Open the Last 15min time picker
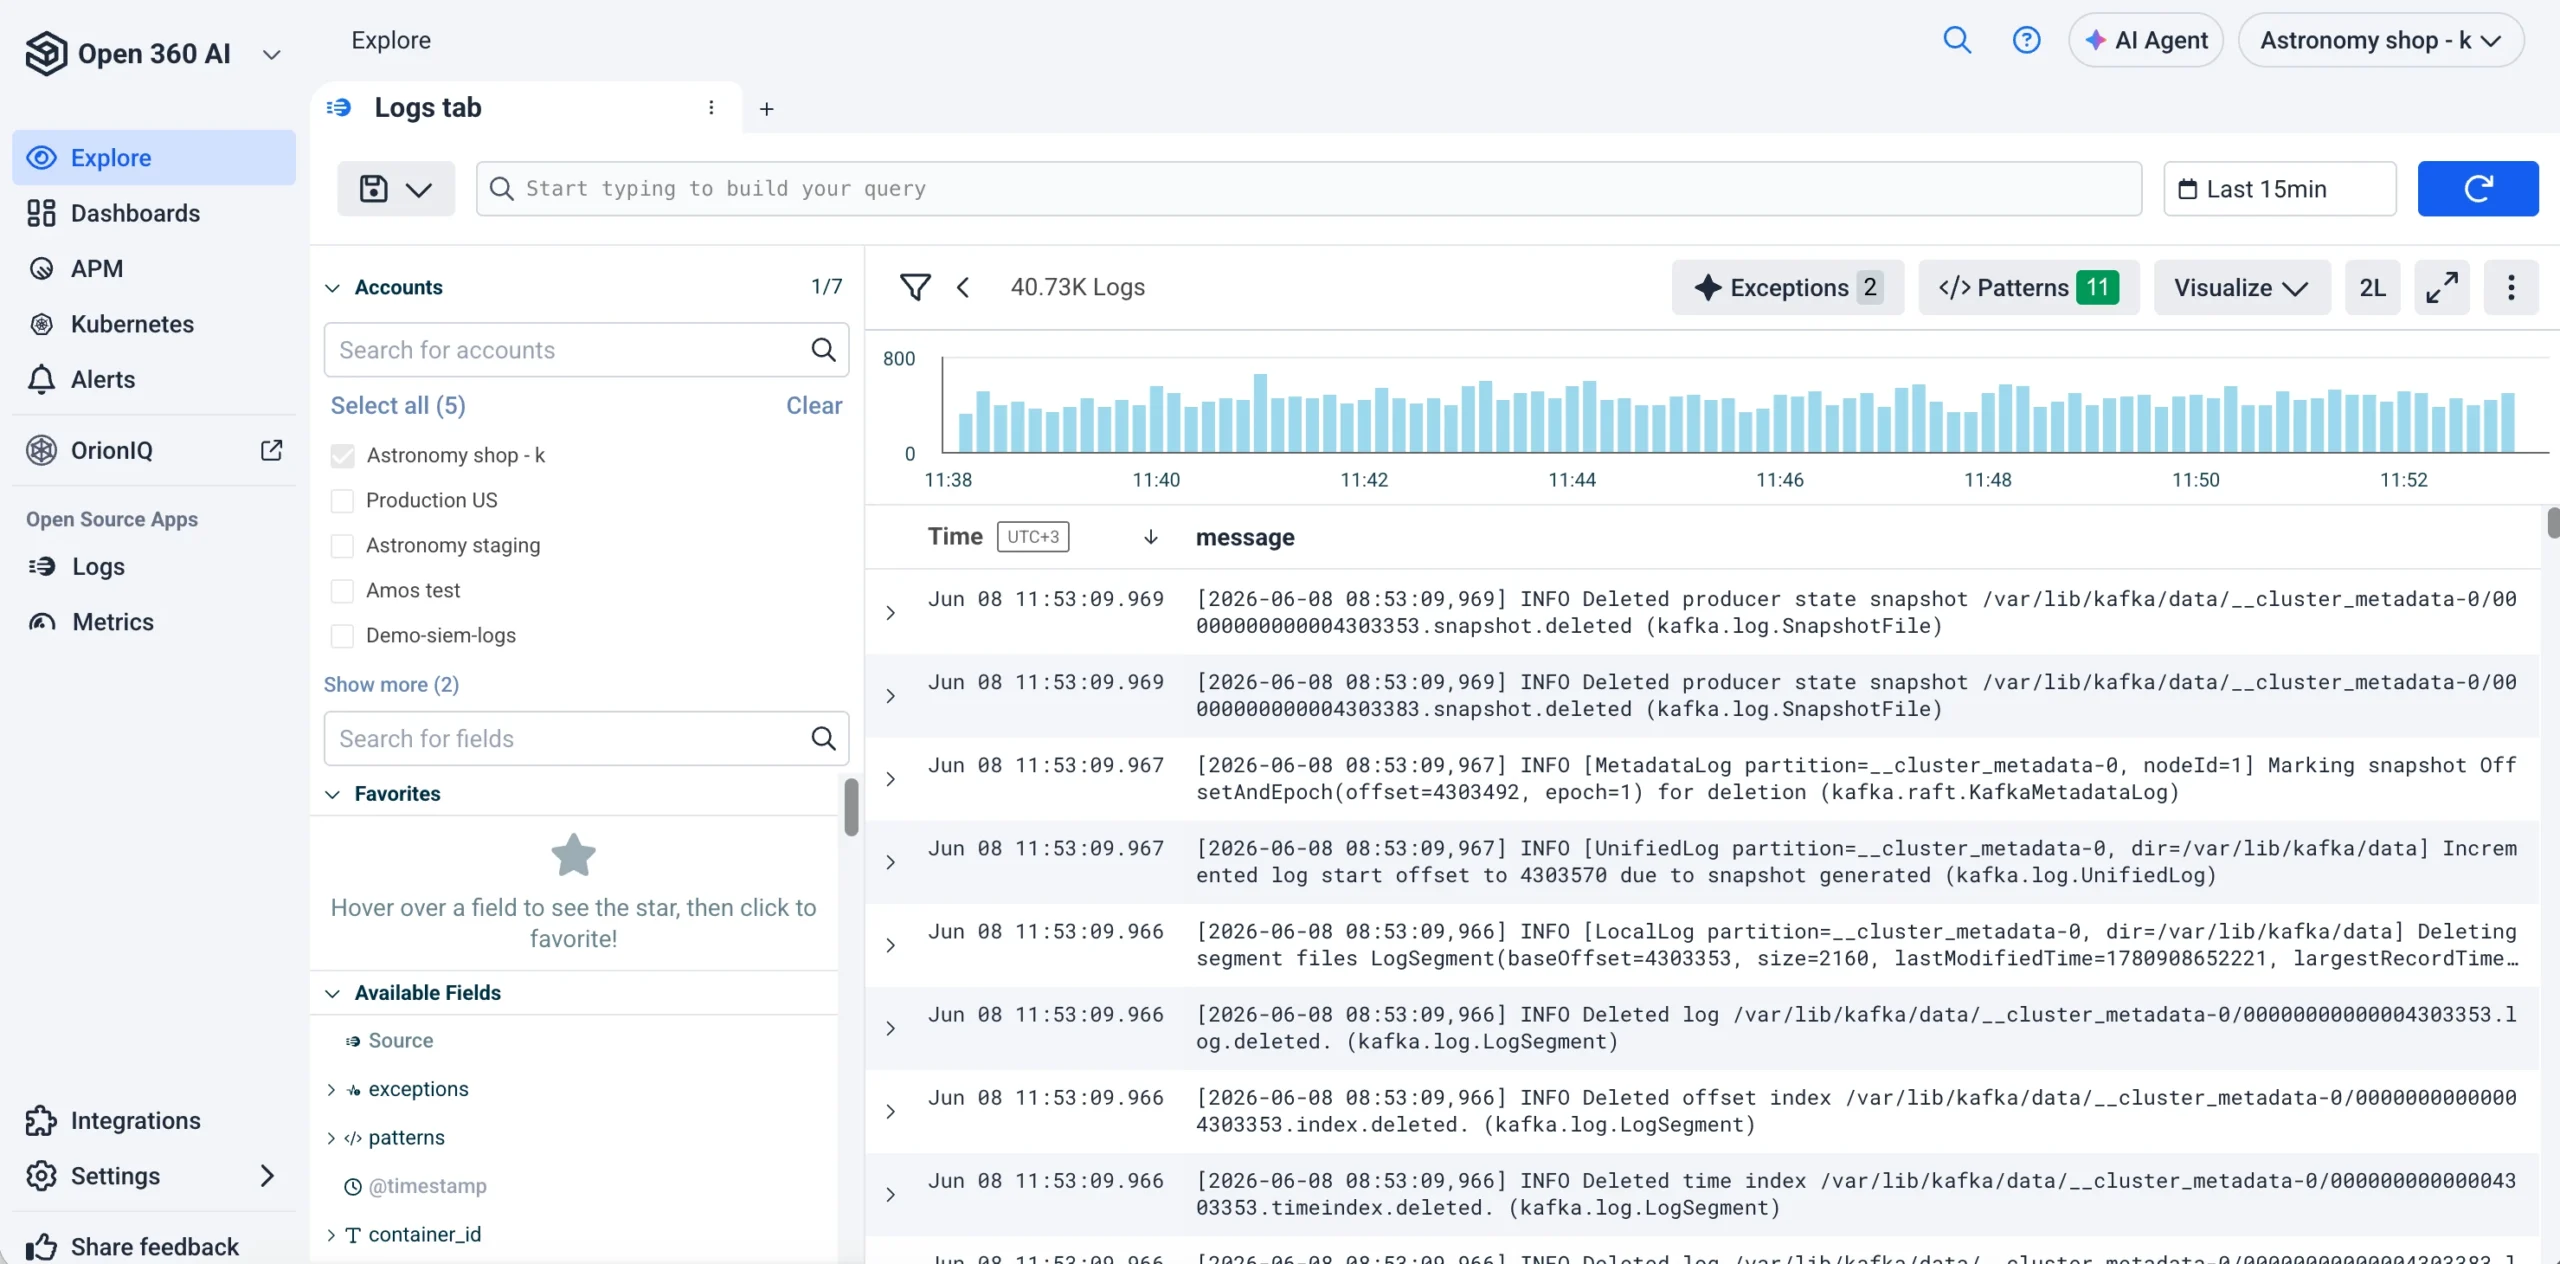 pyautogui.click(x=2279, y=189)
